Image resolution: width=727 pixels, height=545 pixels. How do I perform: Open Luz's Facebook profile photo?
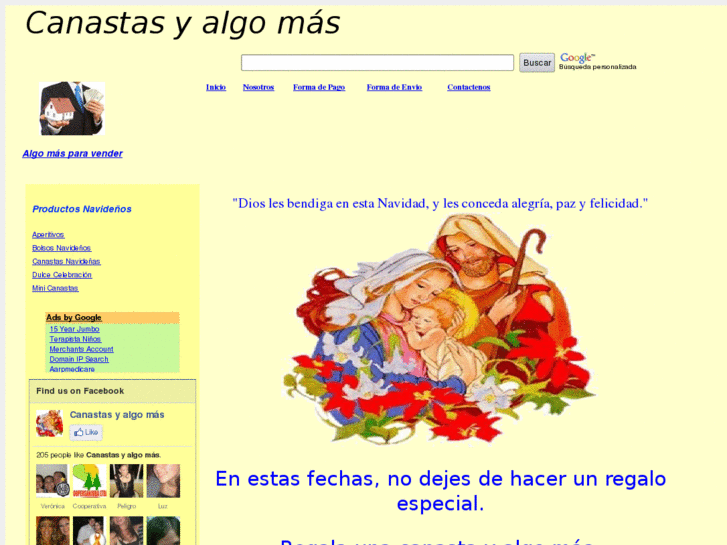163,481
